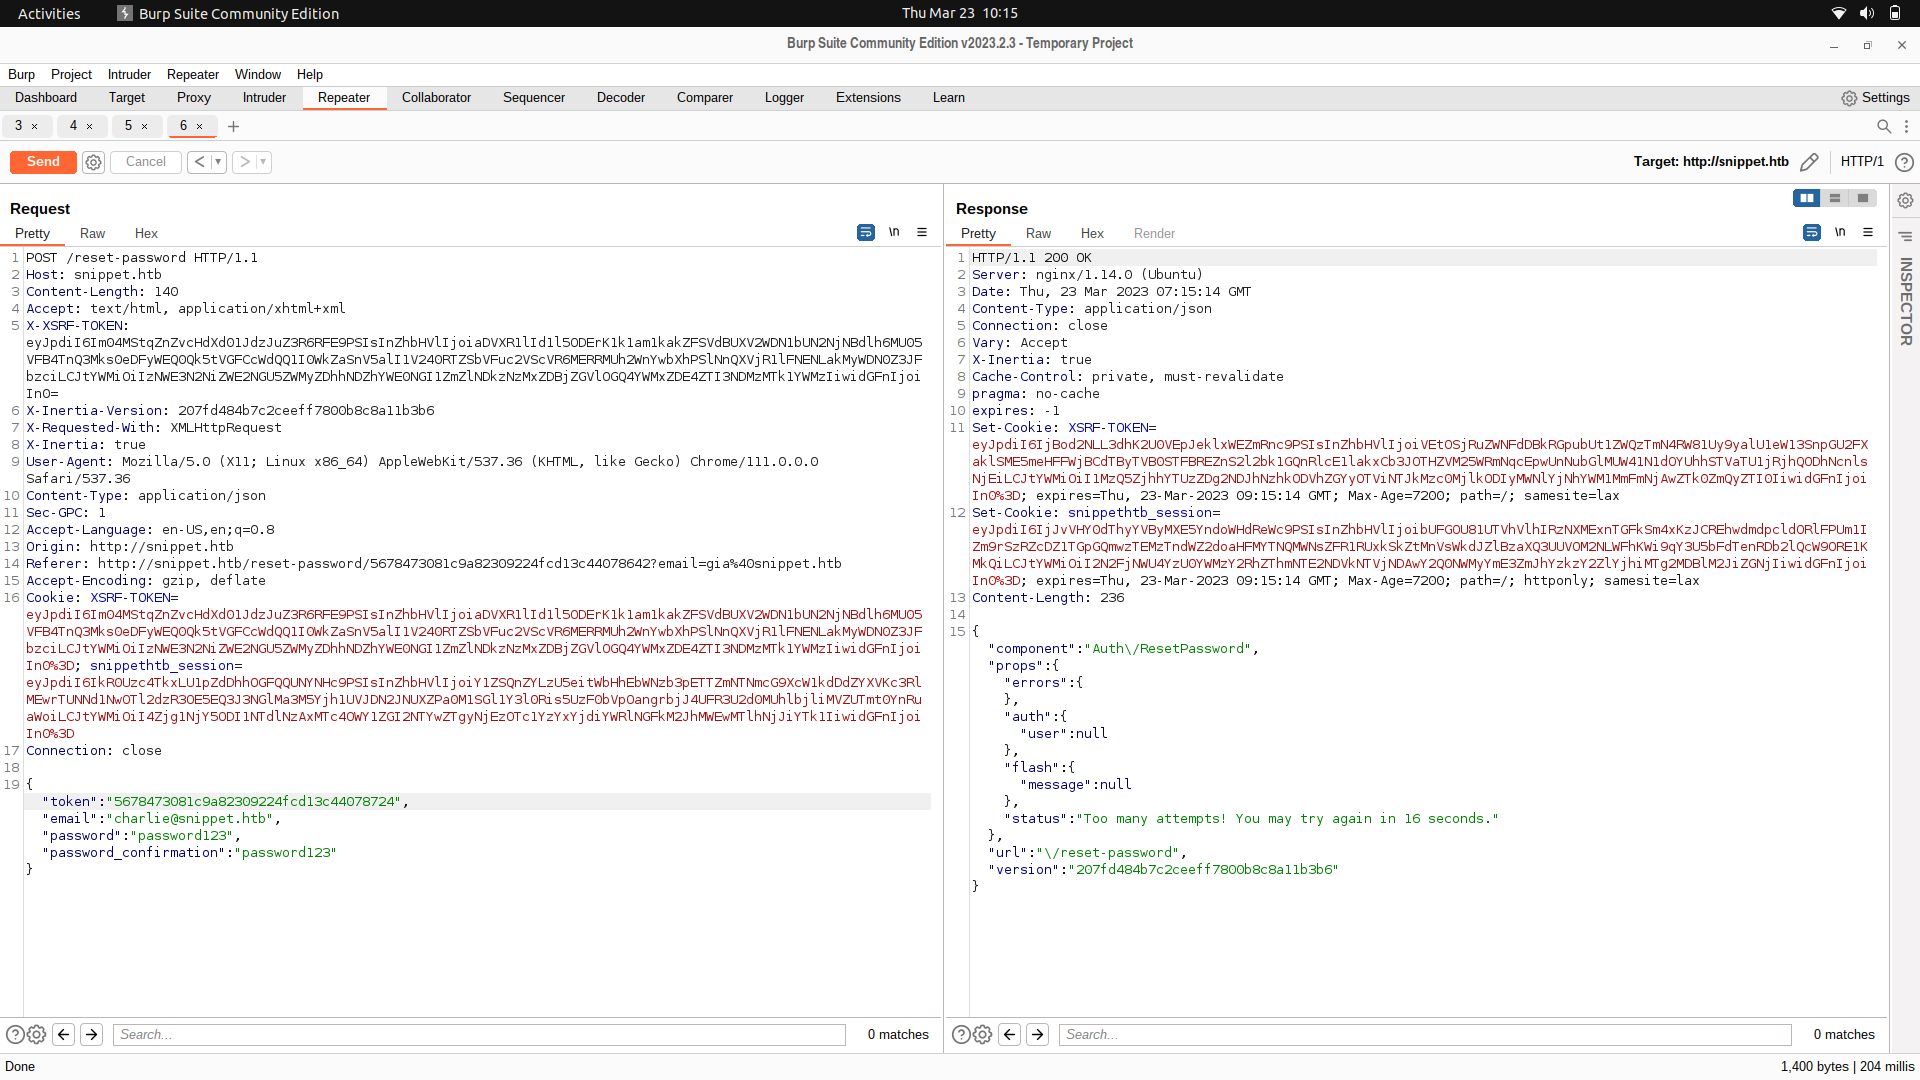The width and height of the screenshot is (1920, 1080).
Task: Toggle non-printable characters in the Request editor
Action: click(894, 232)
